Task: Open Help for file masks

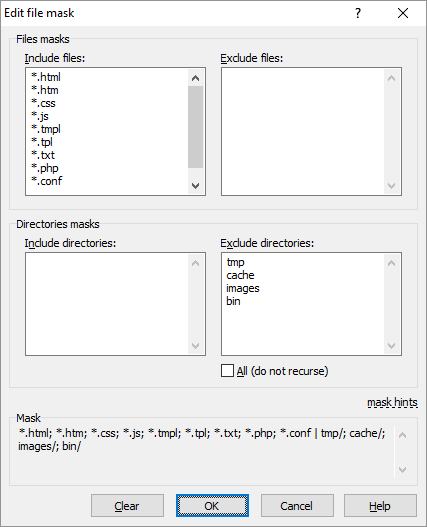Action: coord(380,505)
